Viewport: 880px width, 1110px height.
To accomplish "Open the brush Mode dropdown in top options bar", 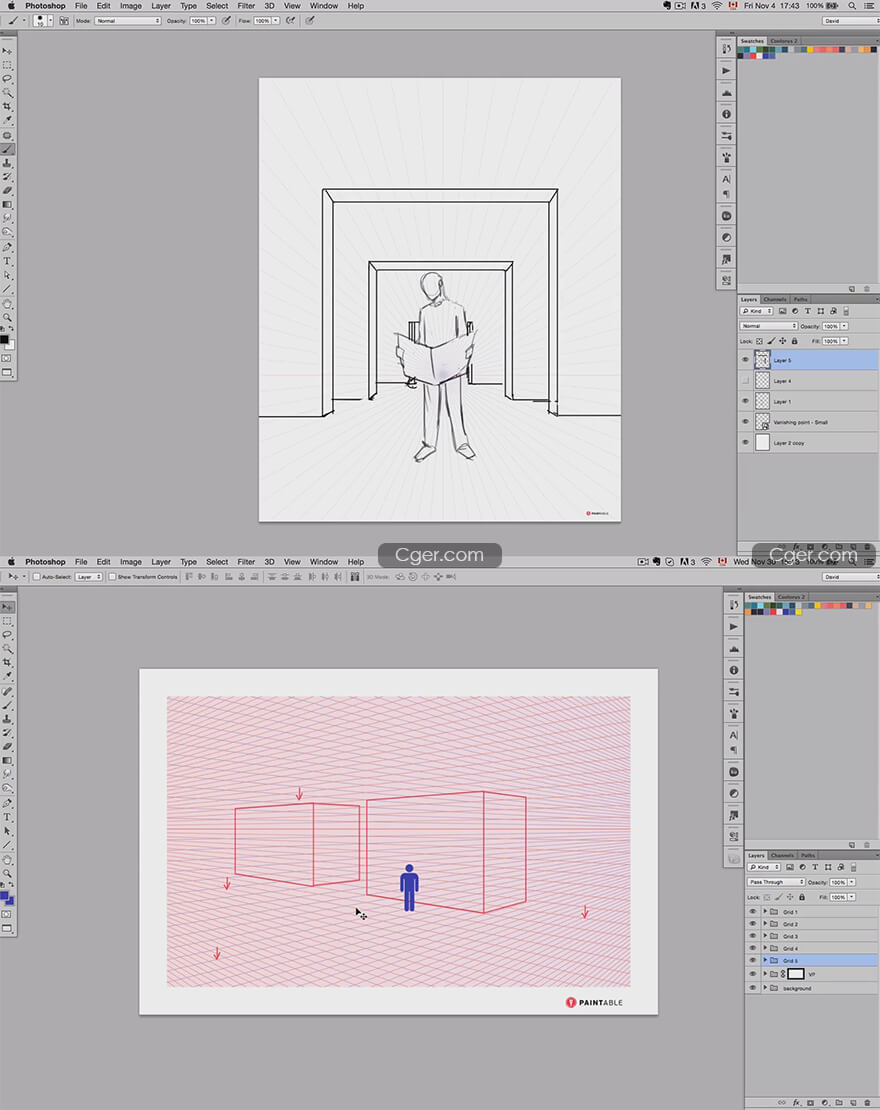I will click(128, 21).
